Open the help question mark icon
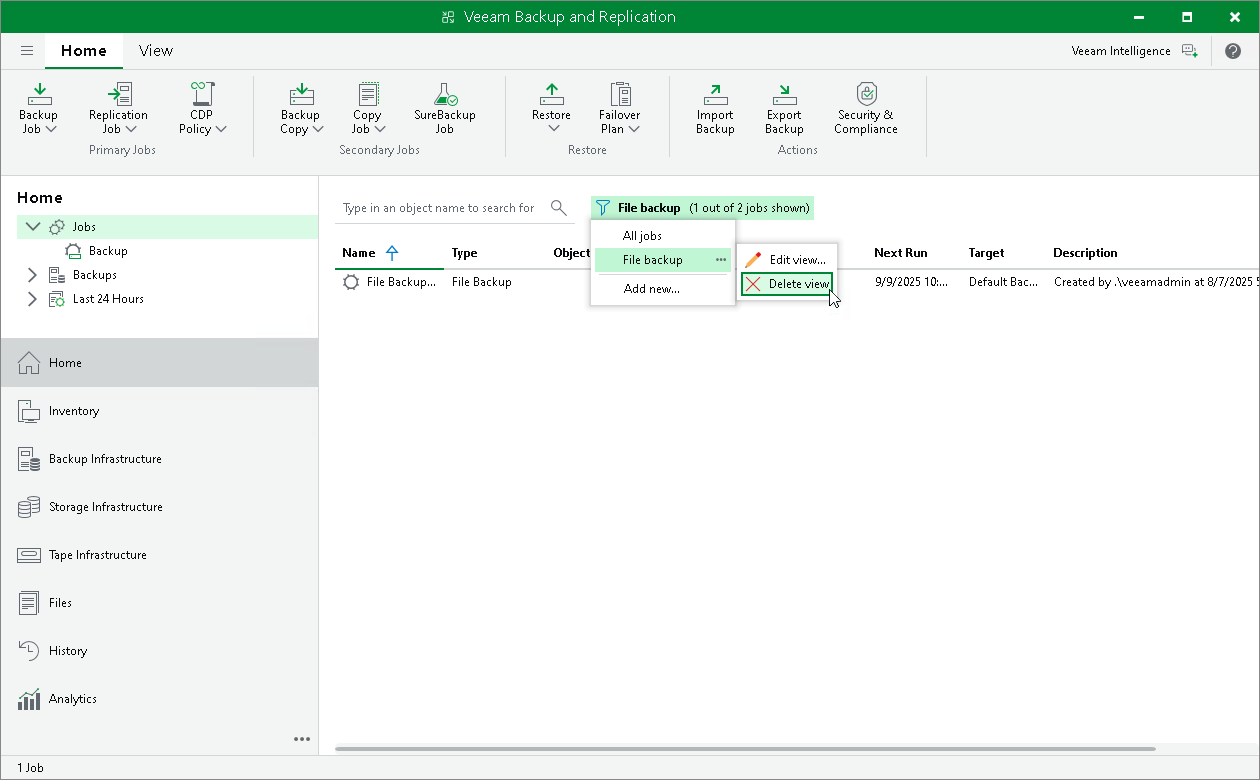Image resolution: width=1260 pixels, height=780 pixels. pyautogui.click(x=1233, y=51)
